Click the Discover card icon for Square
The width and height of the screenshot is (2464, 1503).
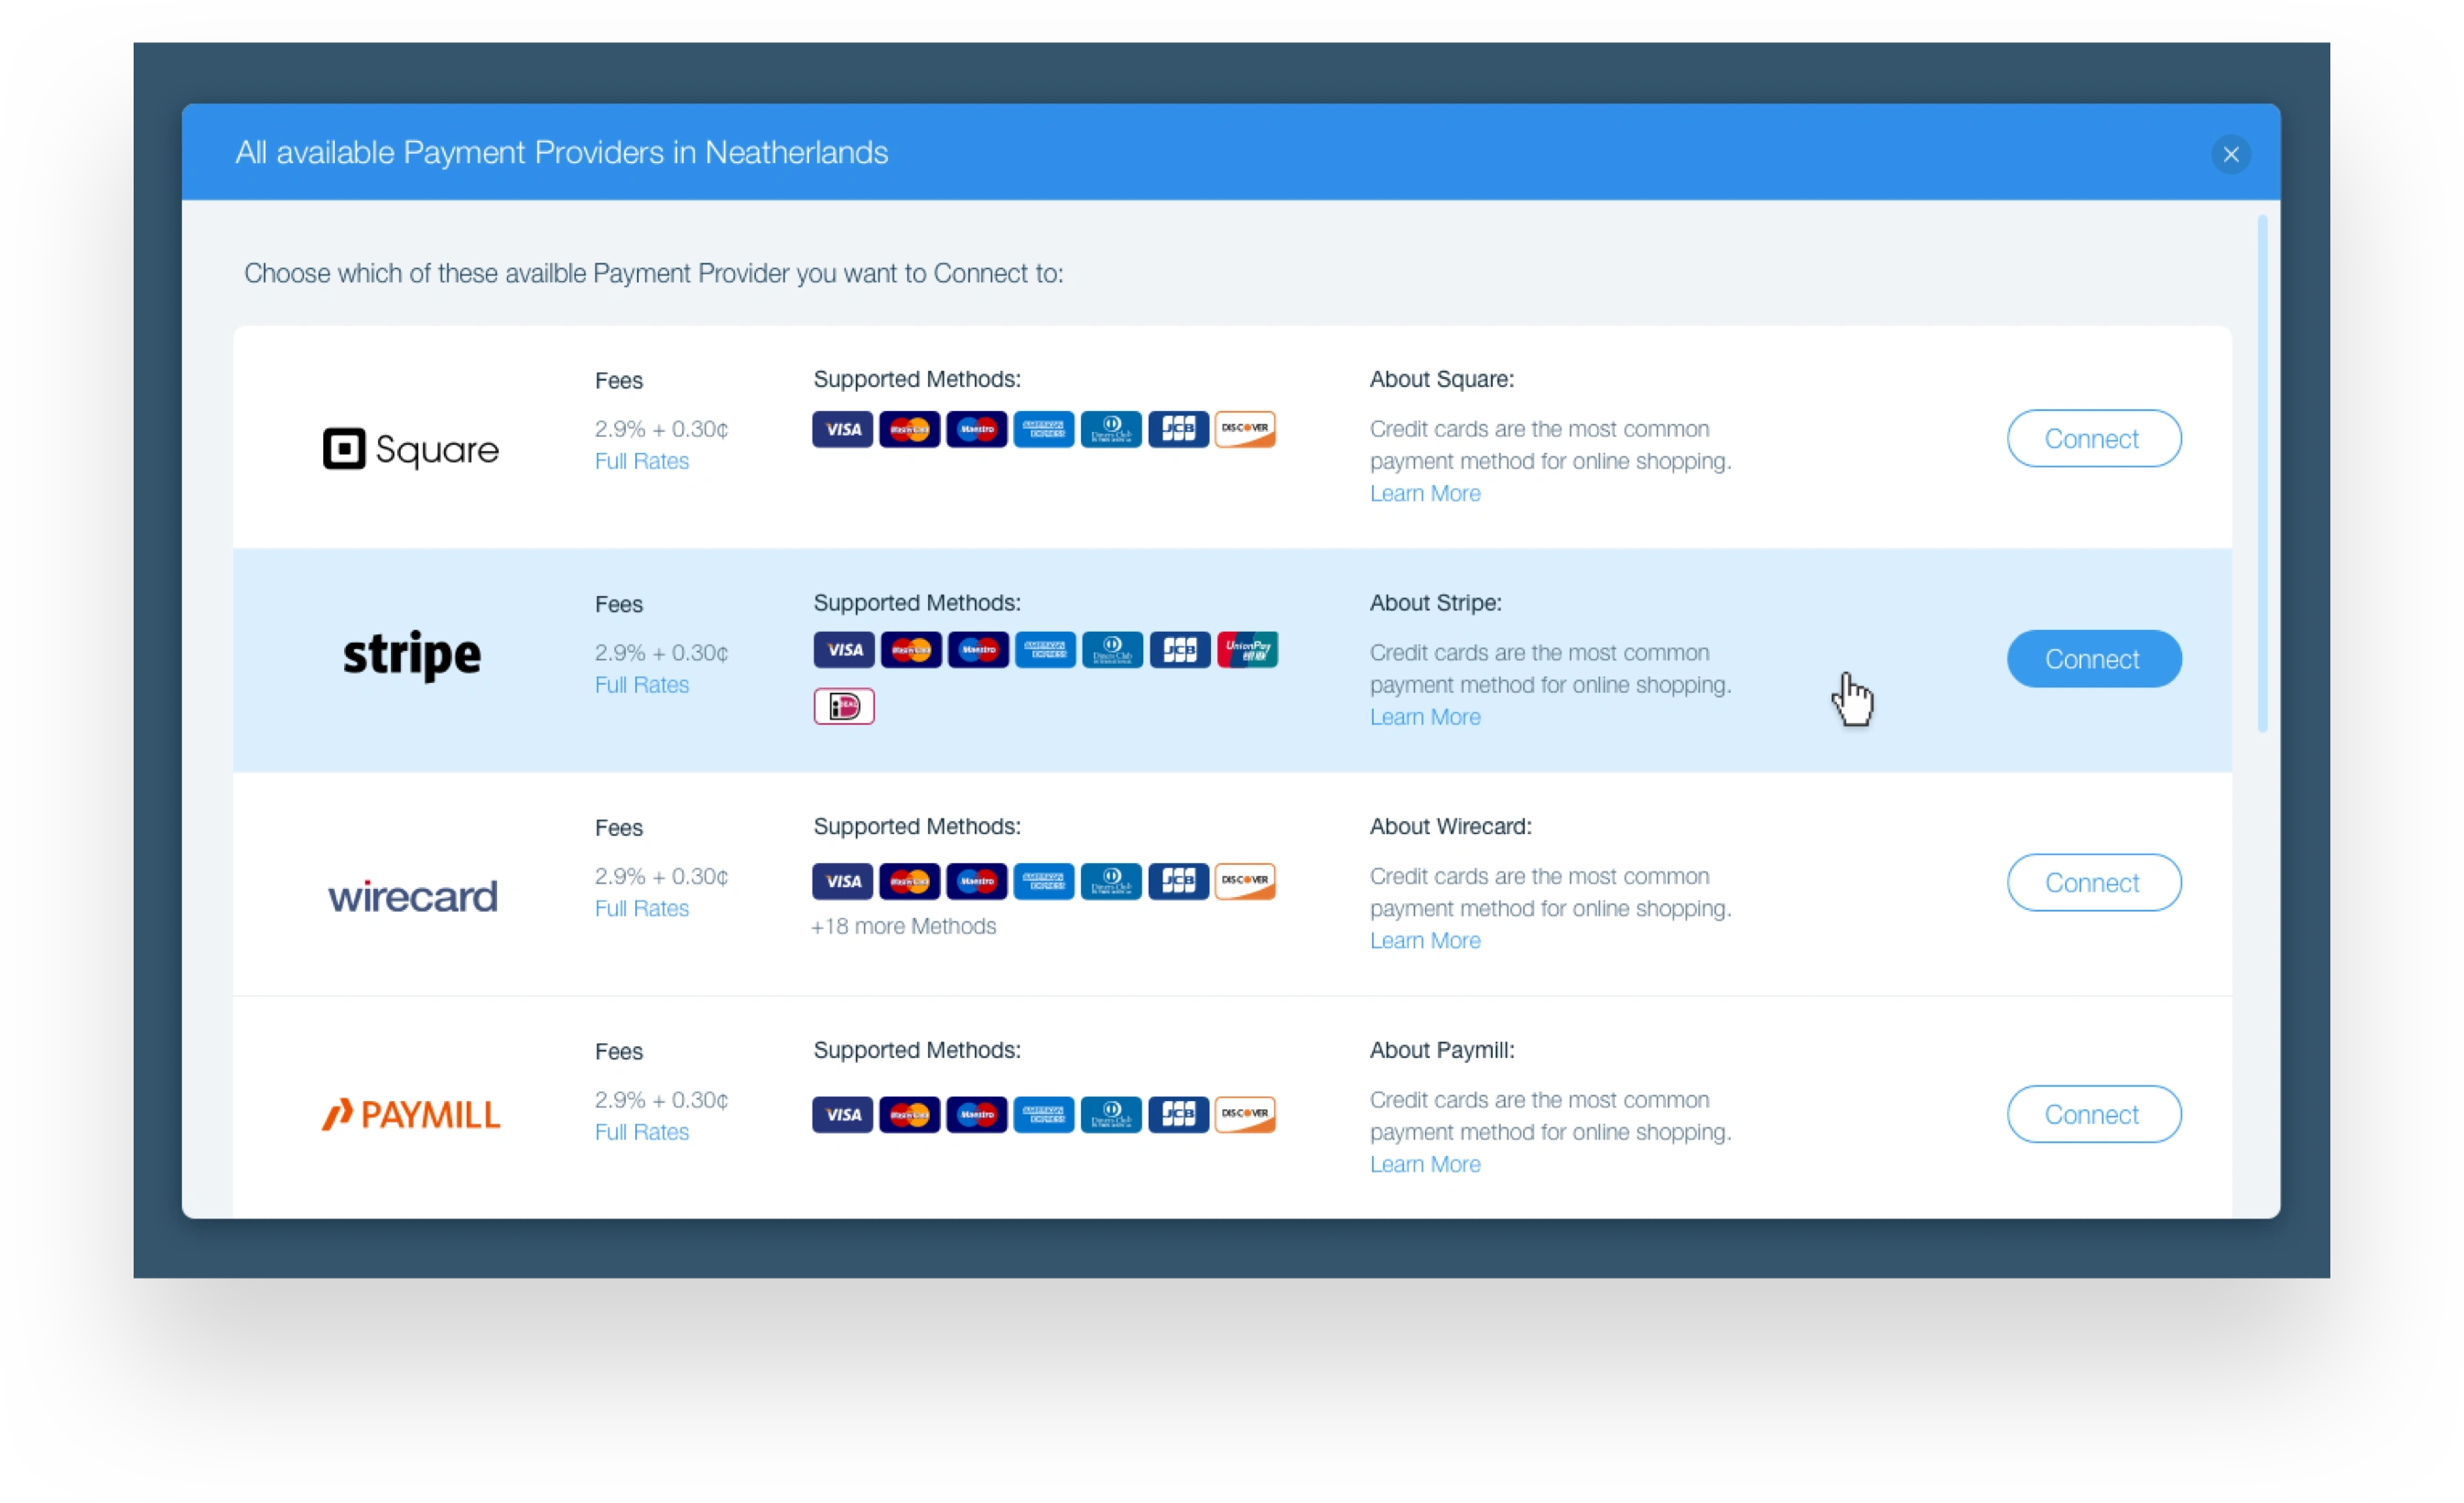[1244, 429]
